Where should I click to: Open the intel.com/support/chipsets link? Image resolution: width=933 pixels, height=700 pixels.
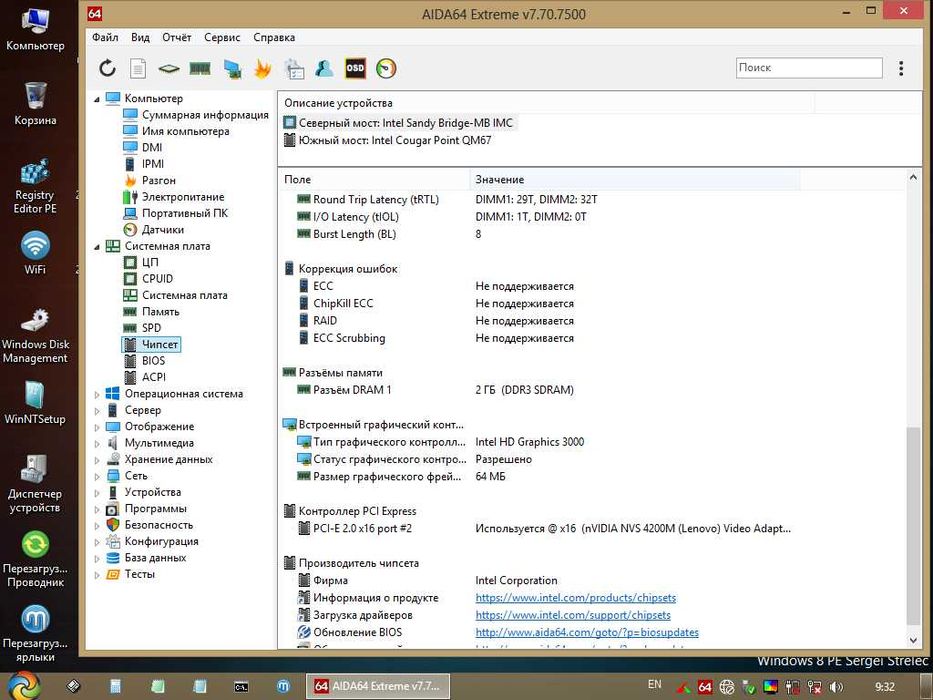point(572,615)
